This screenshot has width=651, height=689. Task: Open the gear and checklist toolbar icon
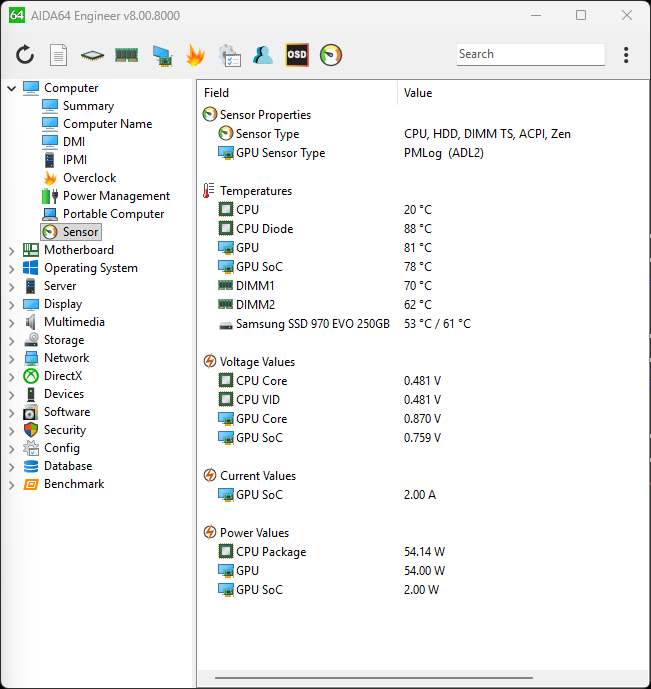coord(229,55)
